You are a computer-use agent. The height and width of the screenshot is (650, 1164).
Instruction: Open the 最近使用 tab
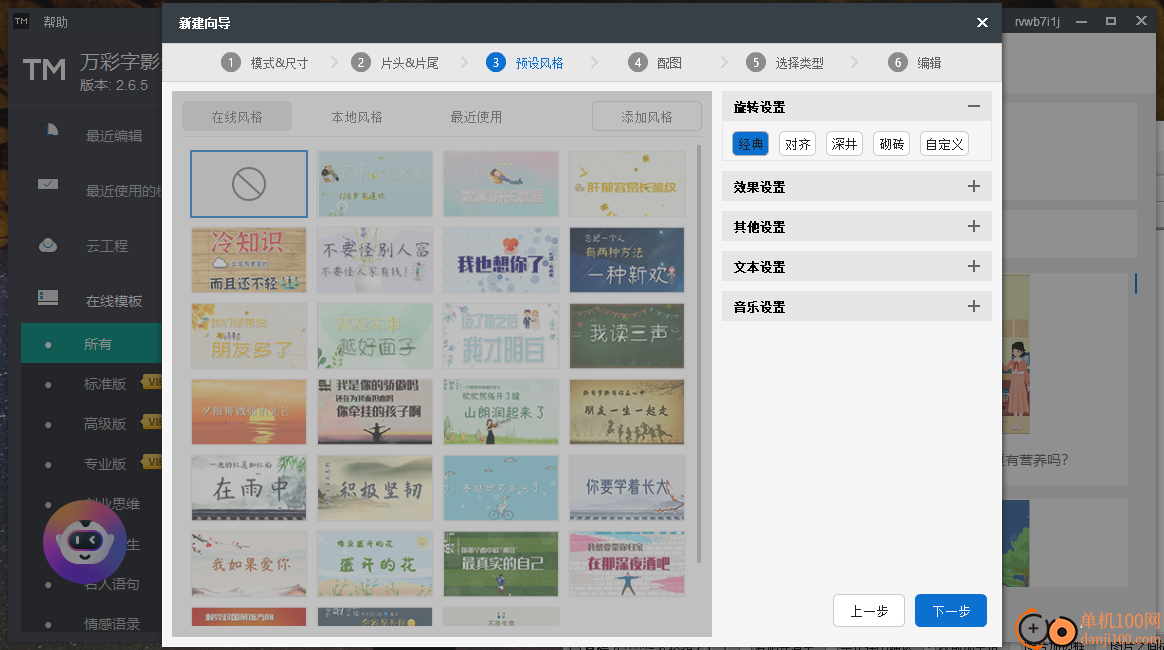coord(477,116)
